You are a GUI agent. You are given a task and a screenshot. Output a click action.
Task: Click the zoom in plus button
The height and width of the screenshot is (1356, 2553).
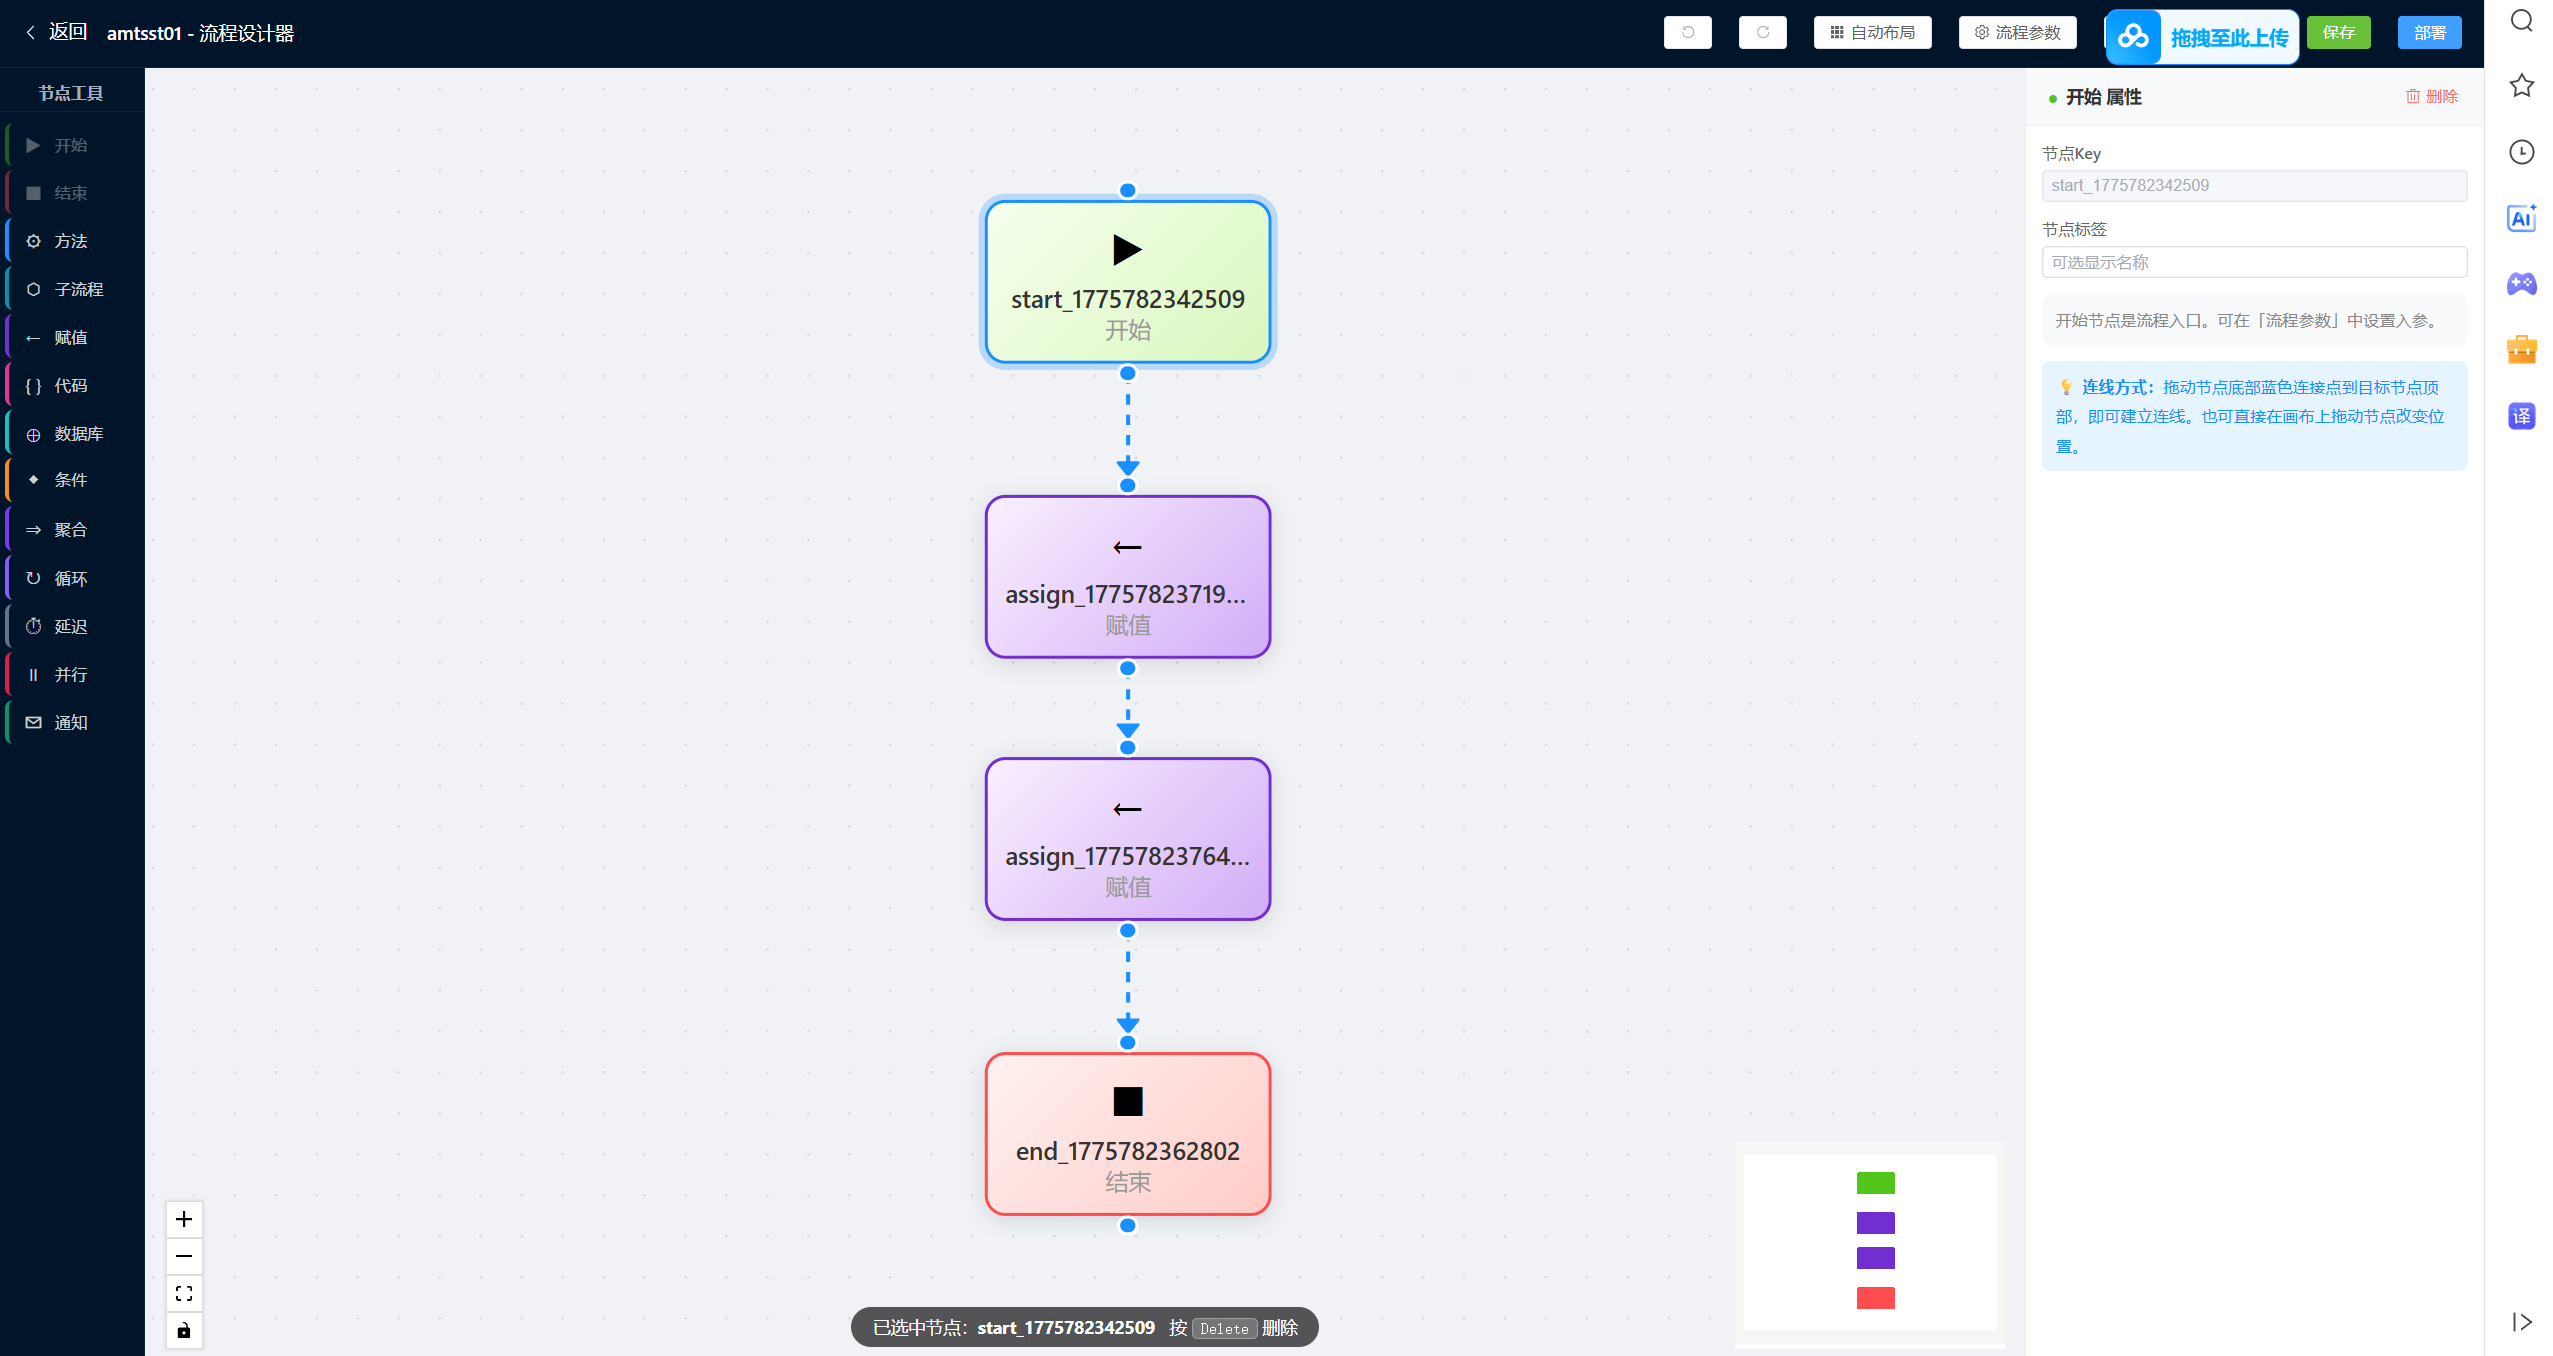(x=184, y=1219)
